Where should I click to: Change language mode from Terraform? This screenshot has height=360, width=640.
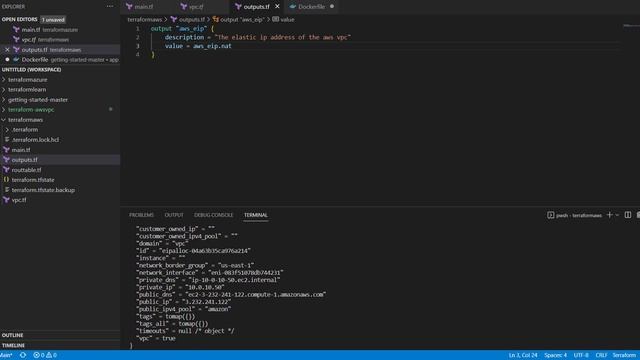point(624,355)
